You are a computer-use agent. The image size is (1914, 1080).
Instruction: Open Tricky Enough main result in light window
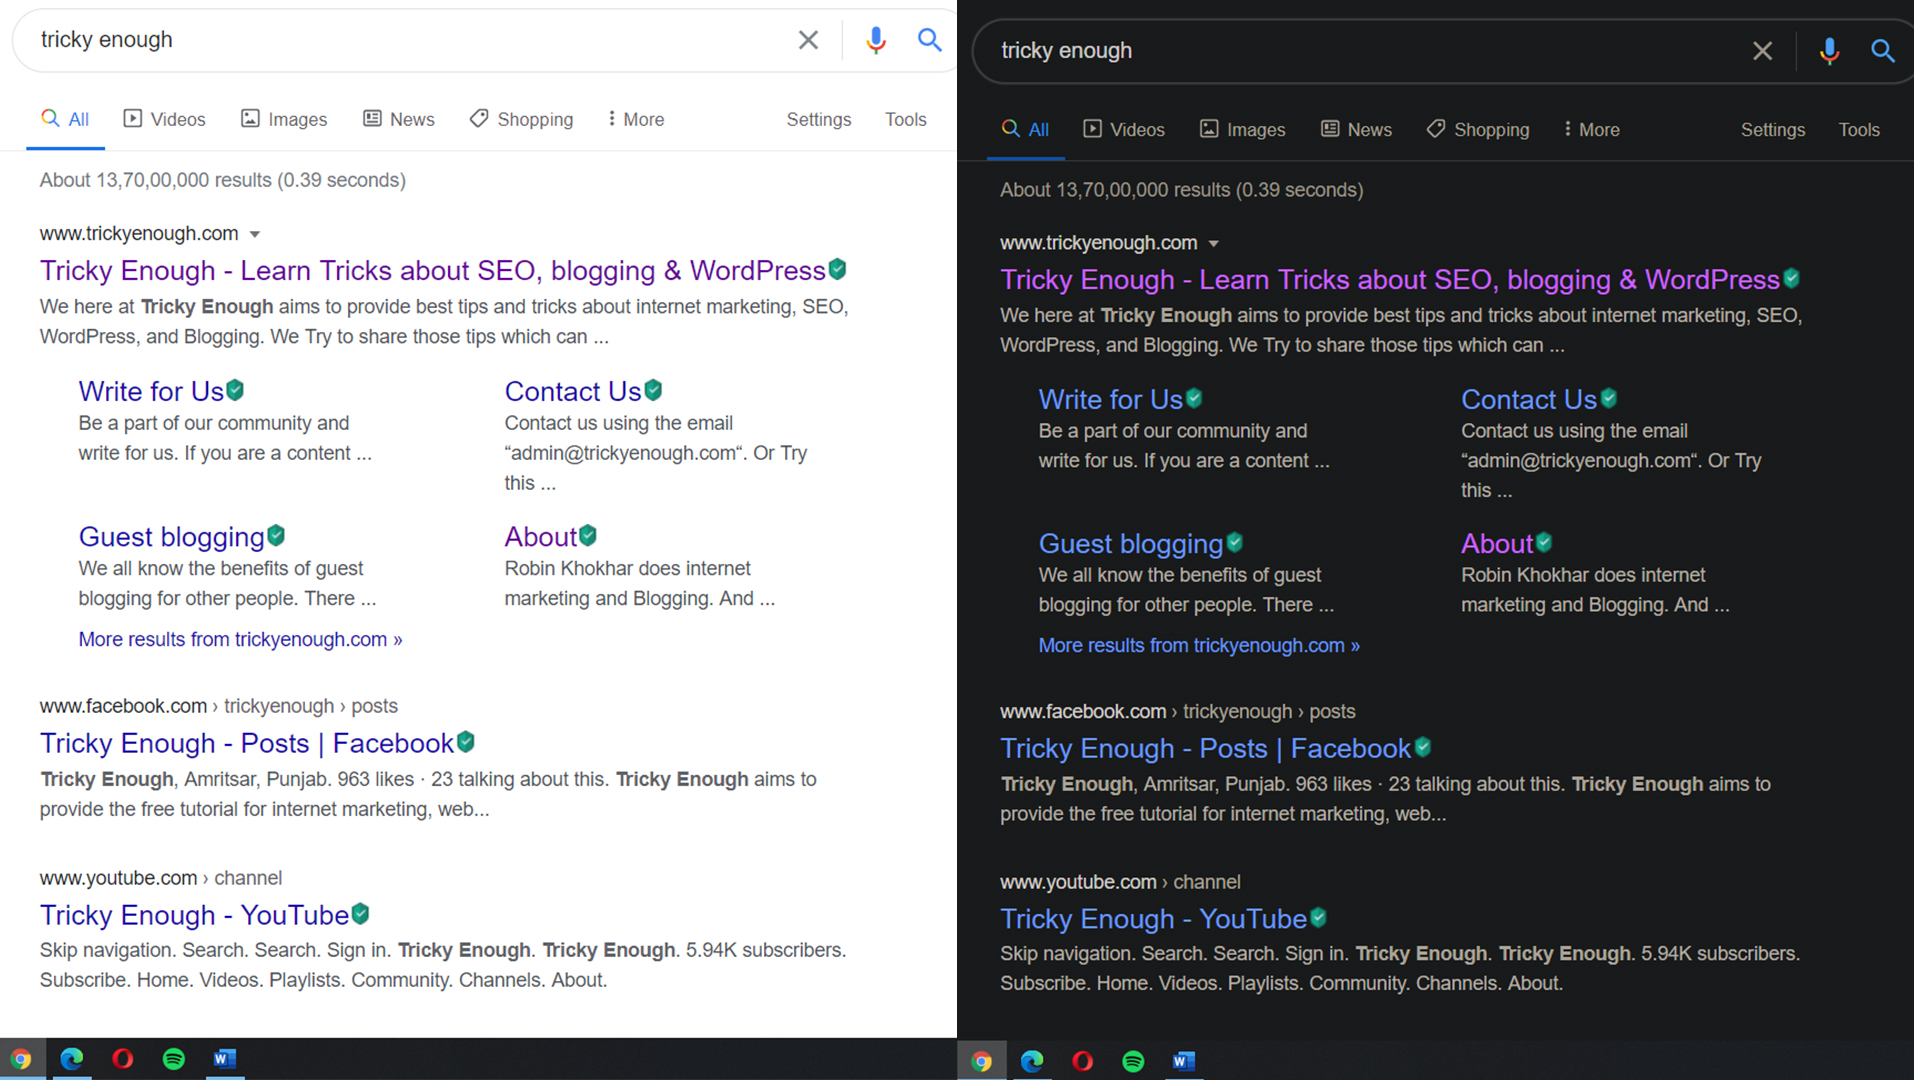[x=432, y=270]
